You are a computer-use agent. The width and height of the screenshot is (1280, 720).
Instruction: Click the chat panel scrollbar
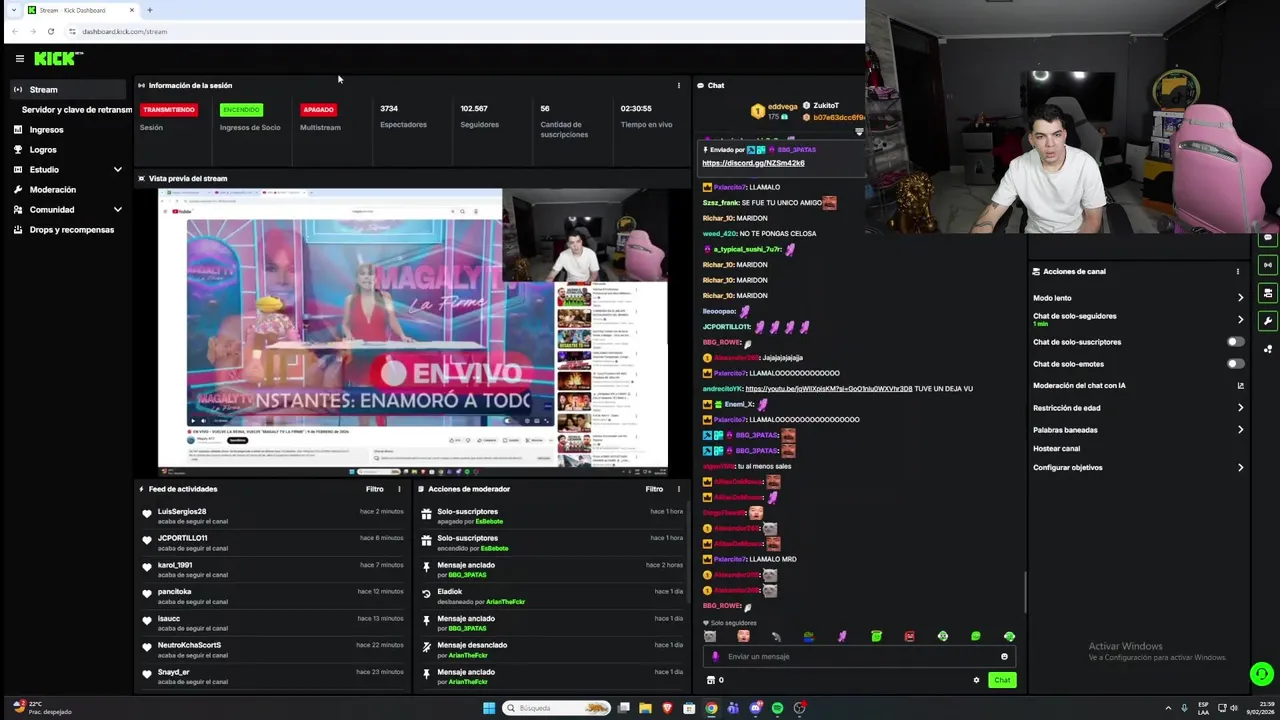point(1025,592)
